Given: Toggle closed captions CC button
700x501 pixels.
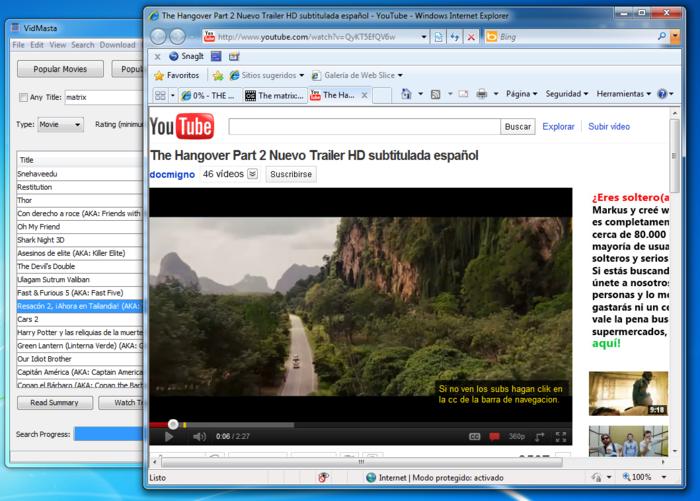Looking at the screenshot, I should [x=475, y=436].
